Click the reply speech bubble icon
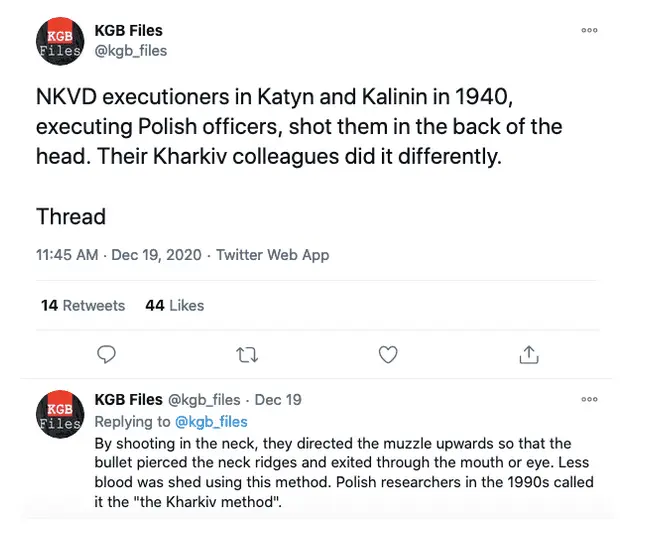663x540 pixels. tap(108, 354)
